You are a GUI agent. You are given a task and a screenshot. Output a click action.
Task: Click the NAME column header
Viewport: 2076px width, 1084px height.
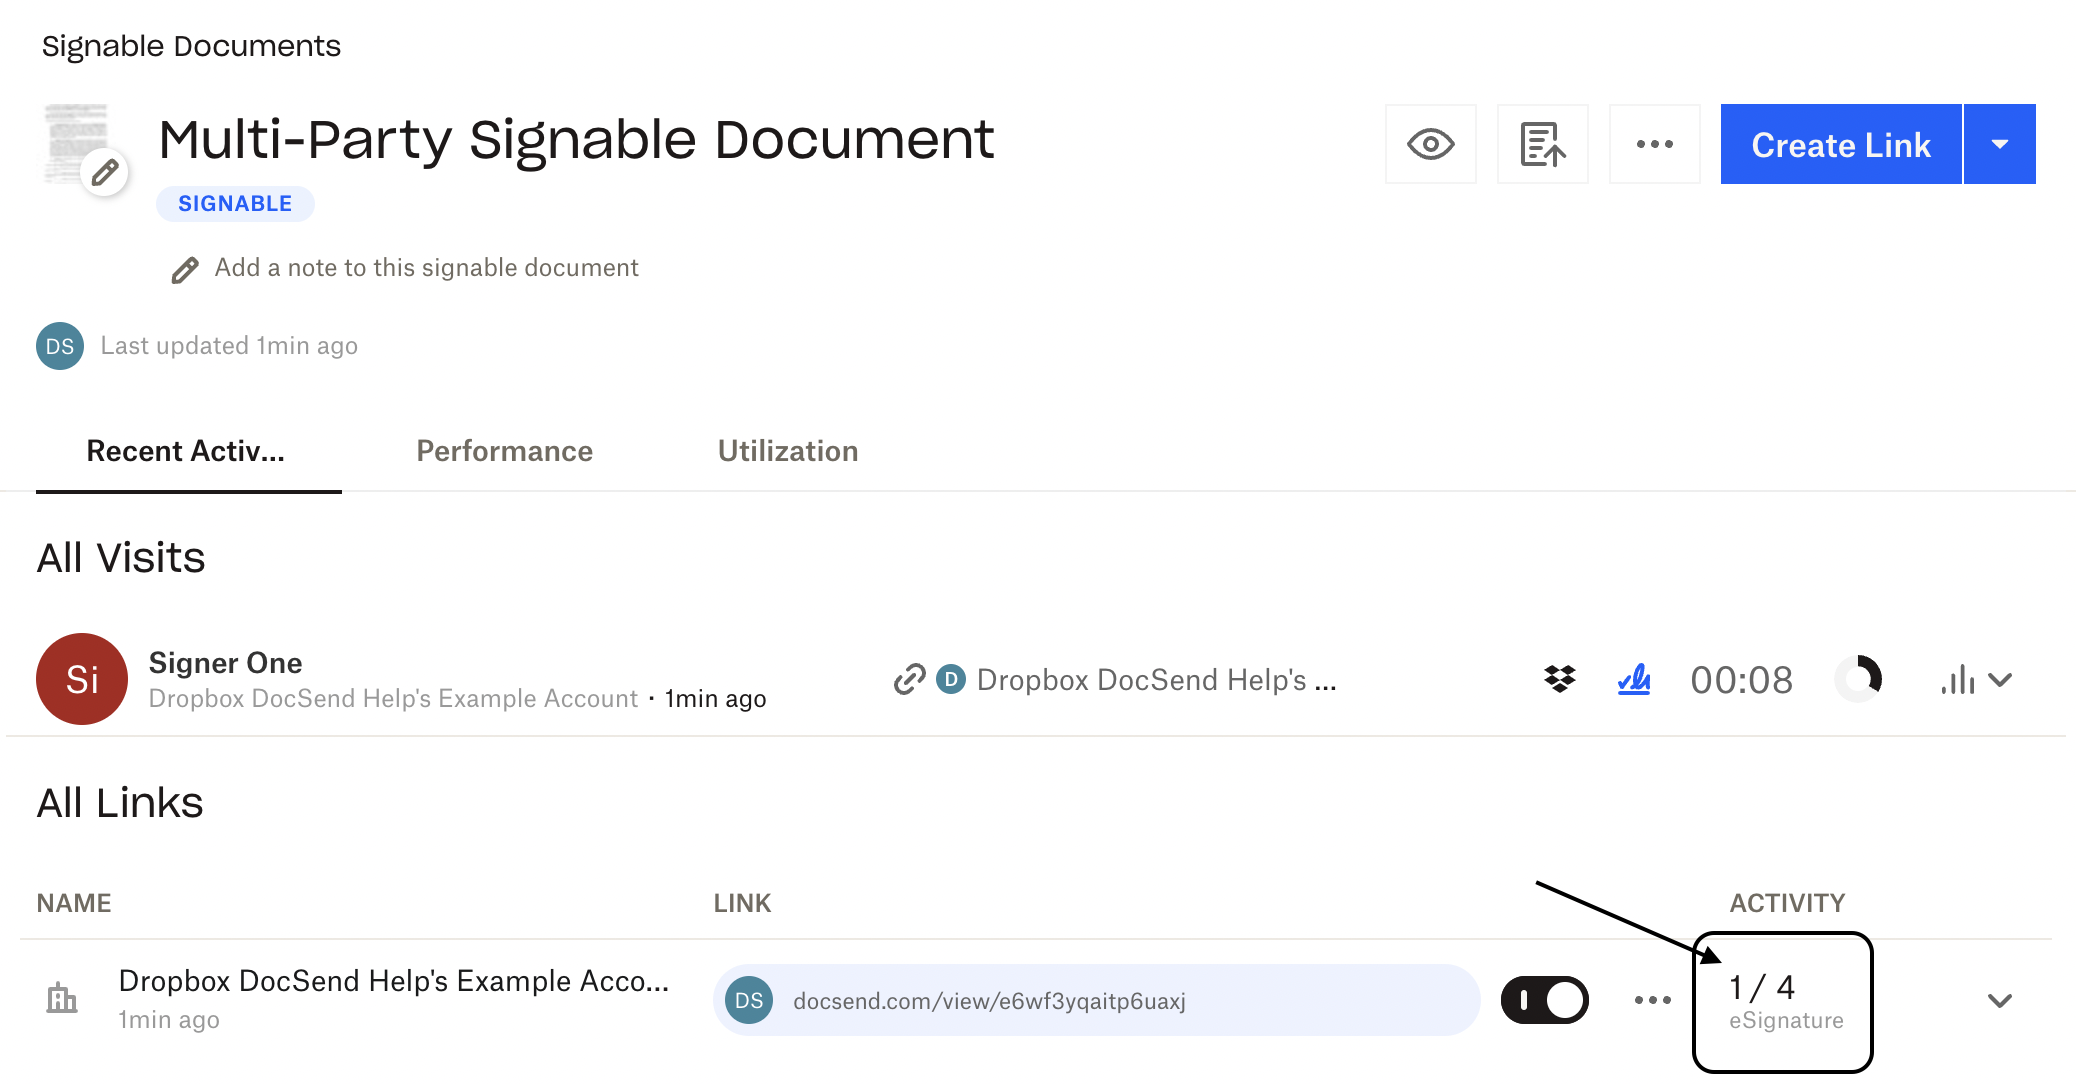point(74,903)
